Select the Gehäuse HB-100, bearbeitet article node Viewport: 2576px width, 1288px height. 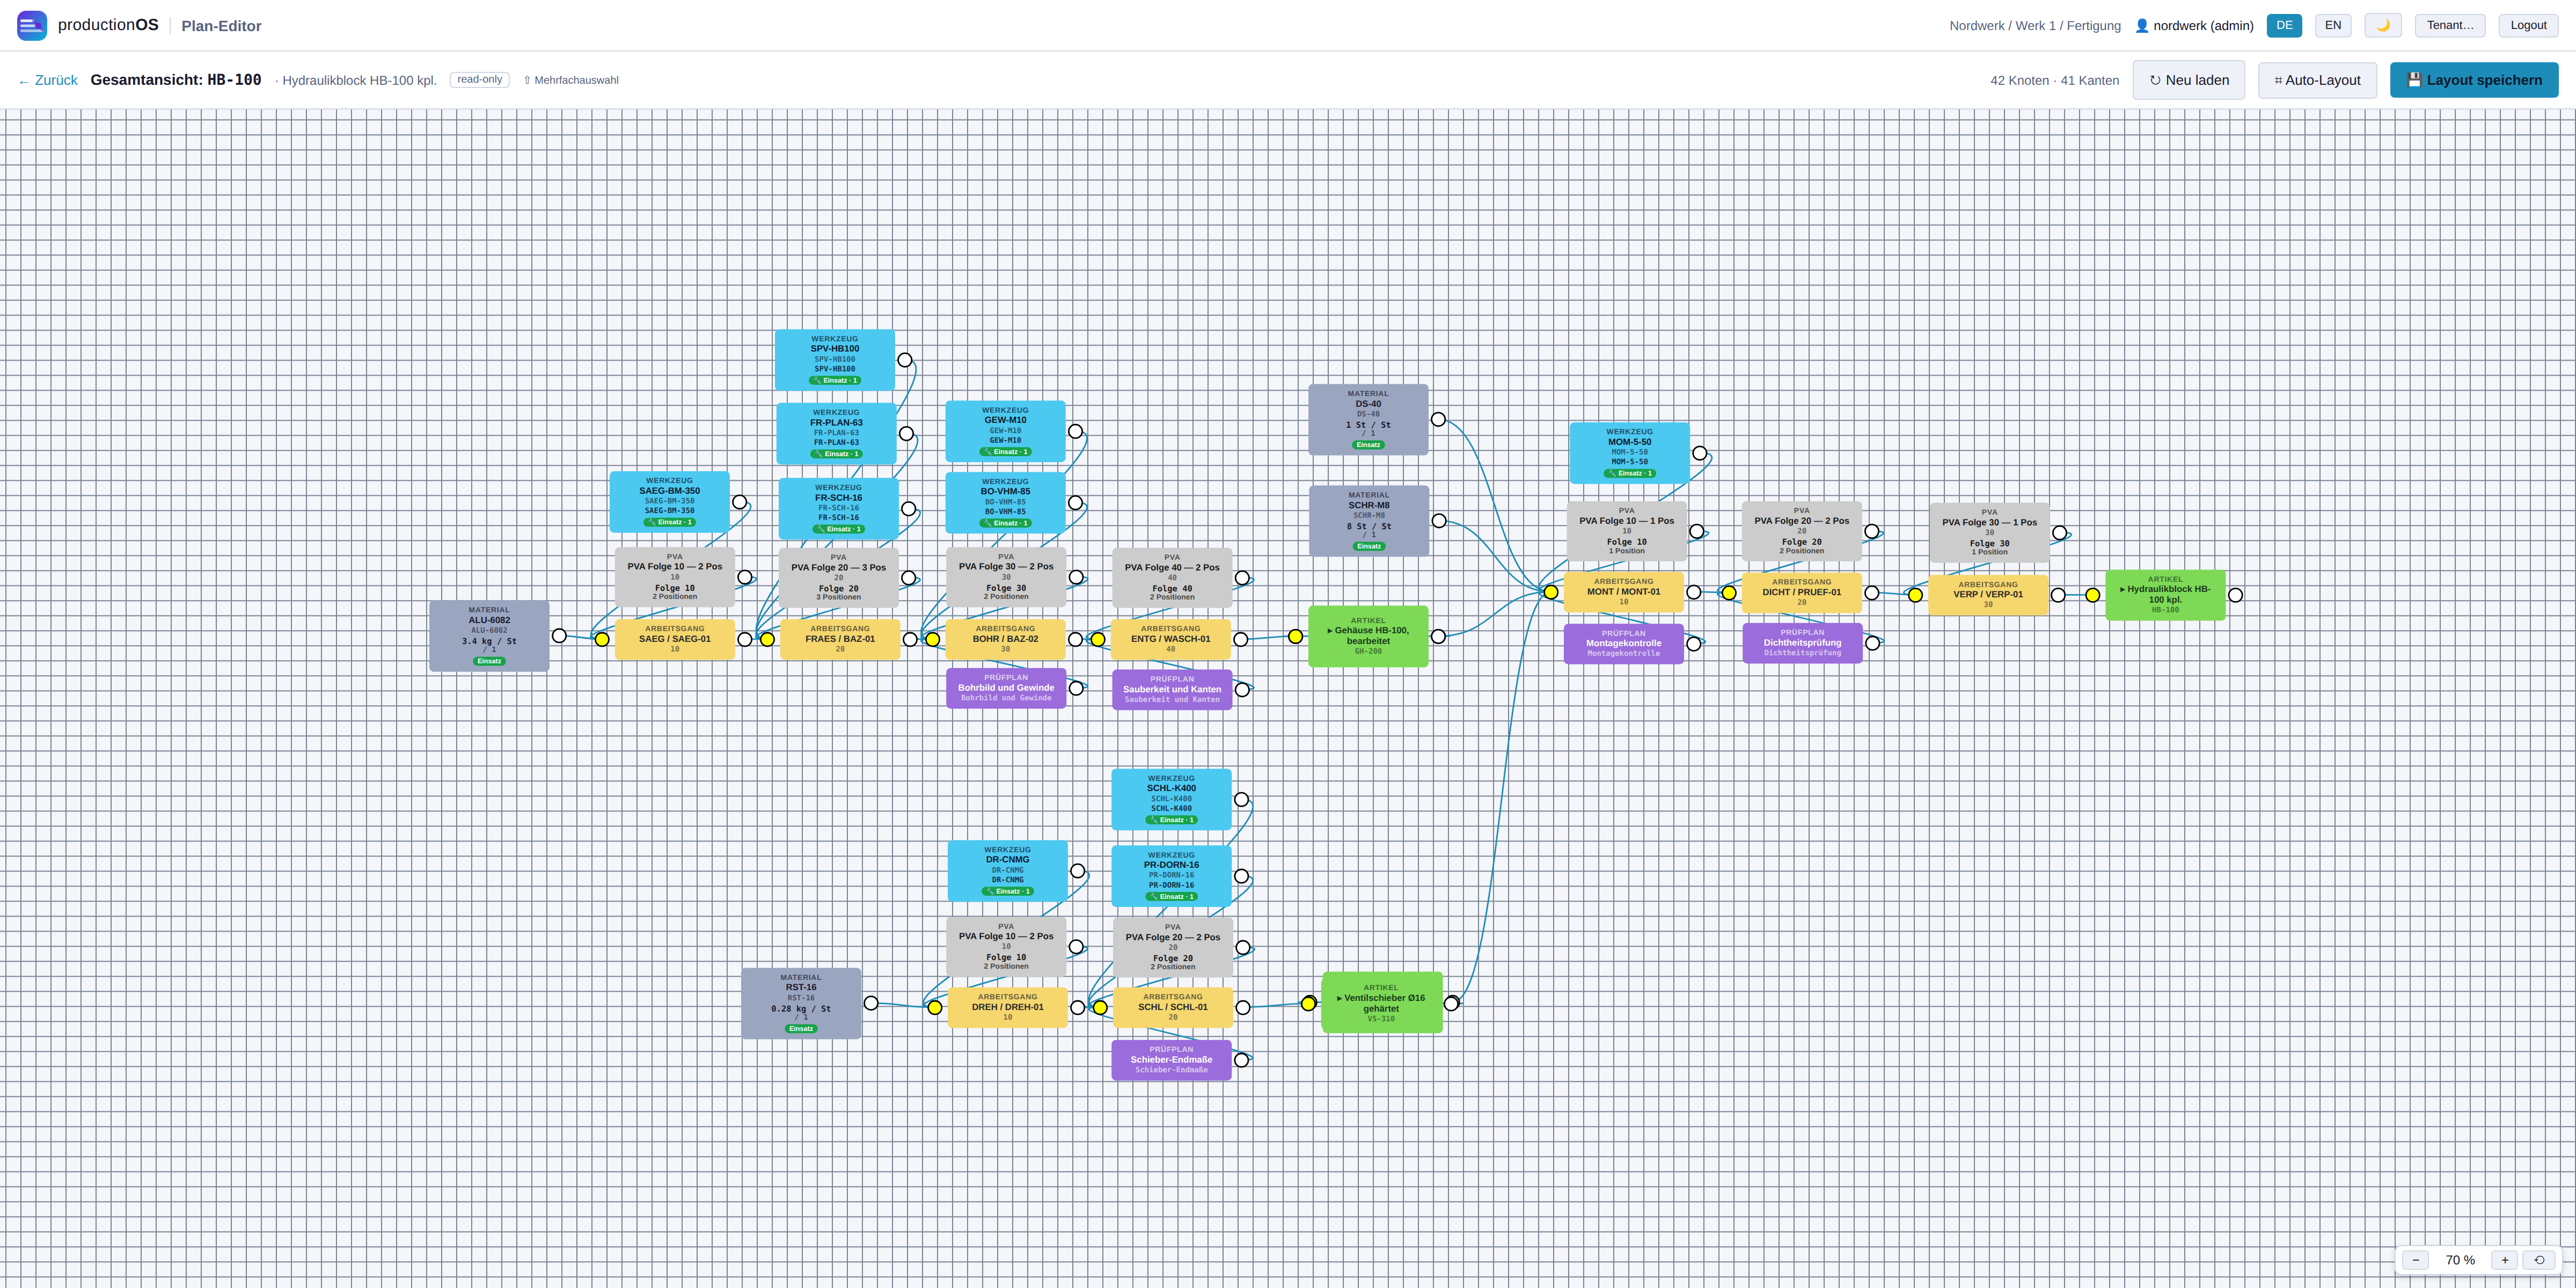[x=1368, y=636]
